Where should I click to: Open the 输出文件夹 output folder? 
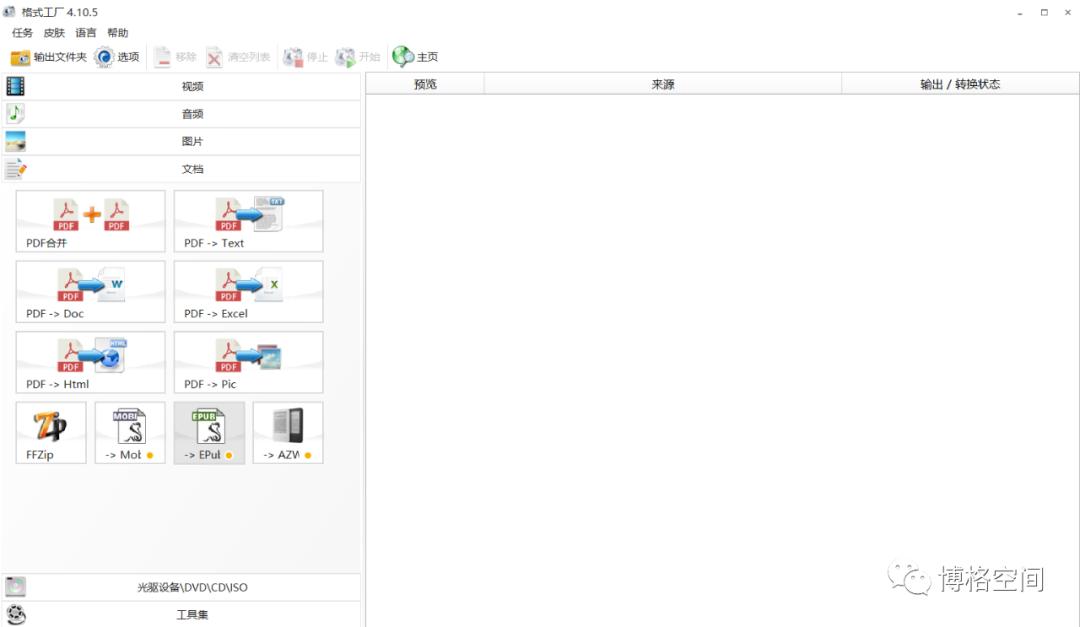click(49, 57)
